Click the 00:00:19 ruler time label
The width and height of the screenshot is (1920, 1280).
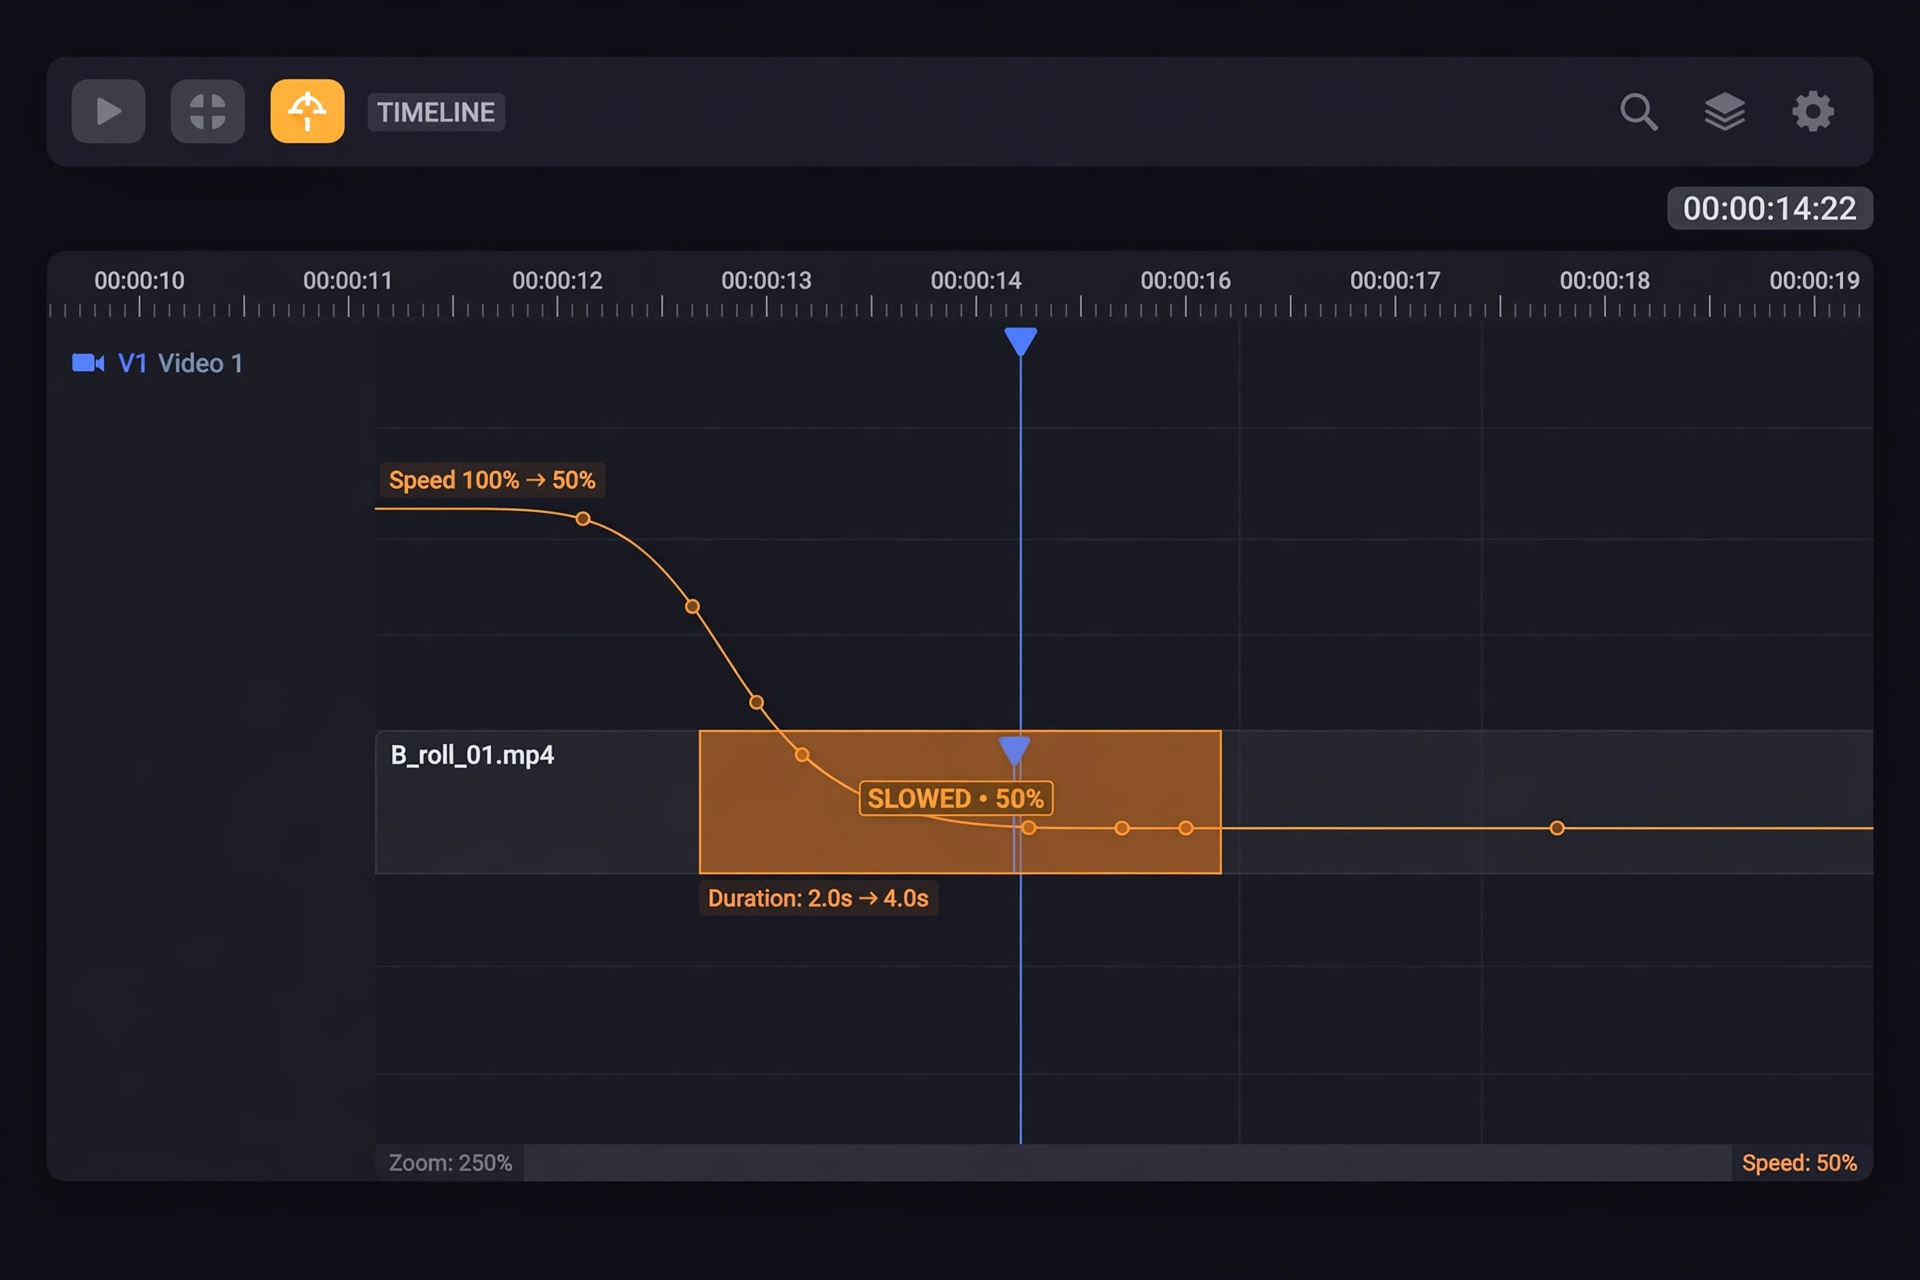[x=1814, y=281]
